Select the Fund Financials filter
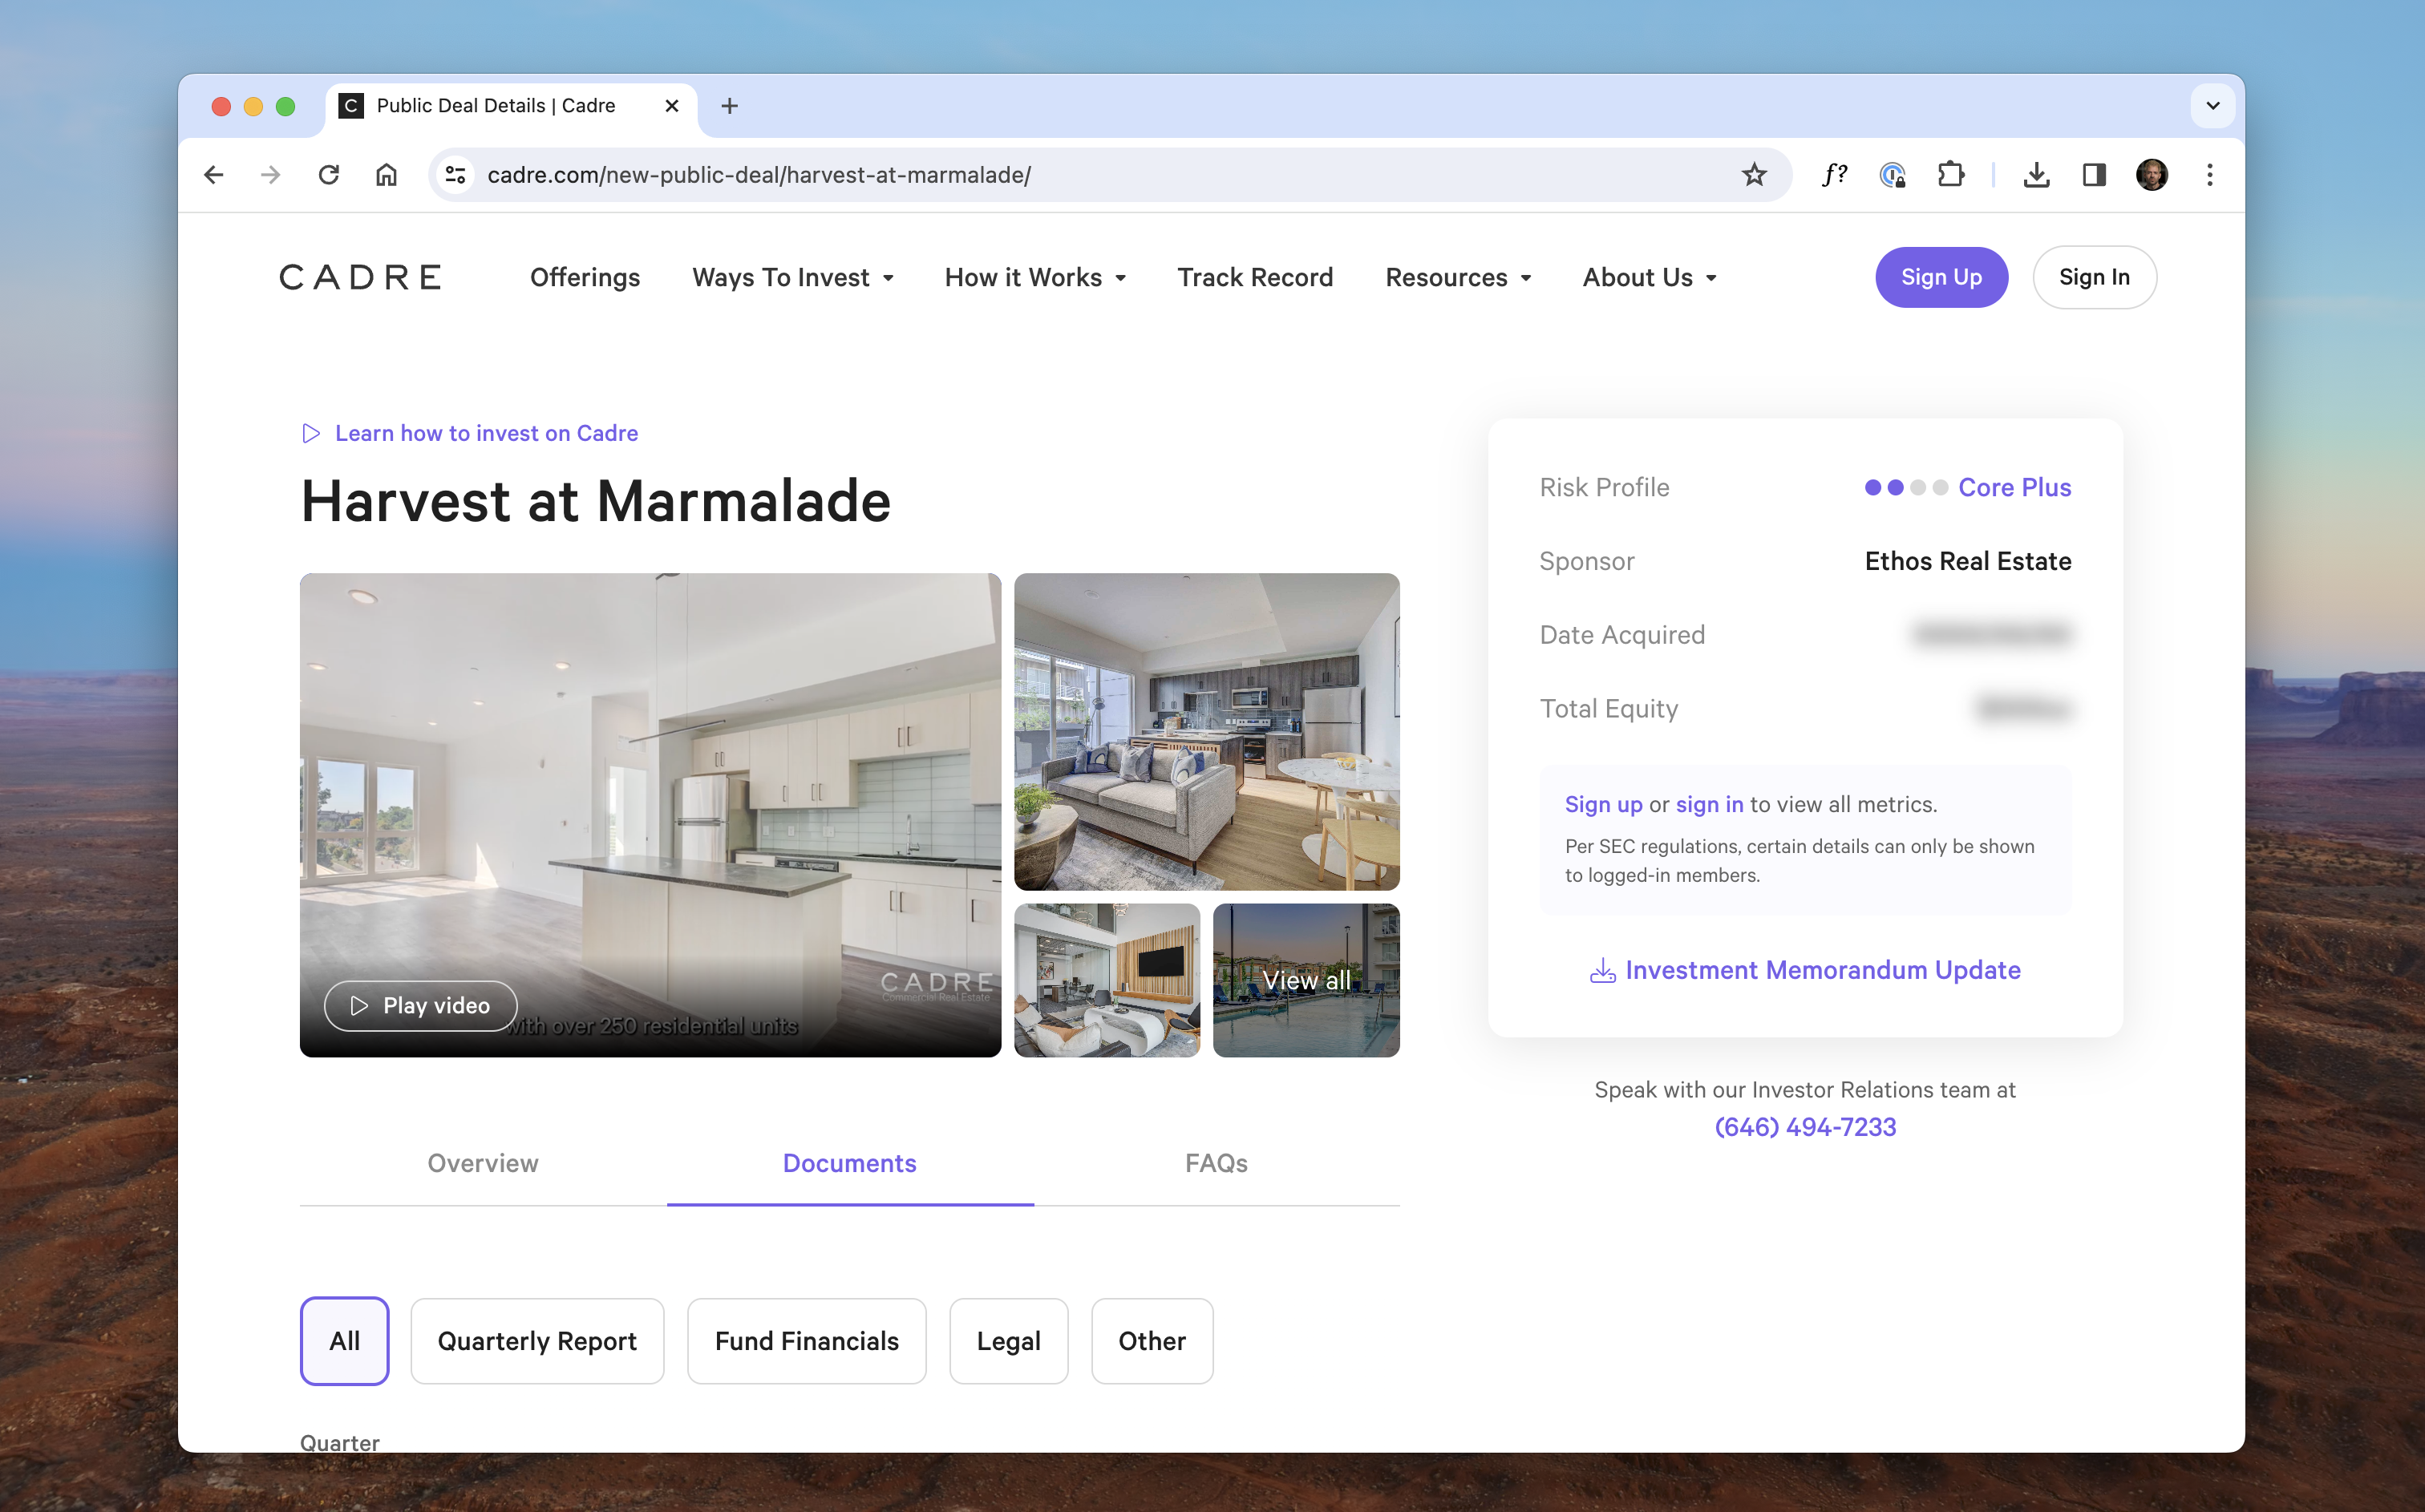The height and width of the screenshot is (1512, 2425). [806, 1341]
